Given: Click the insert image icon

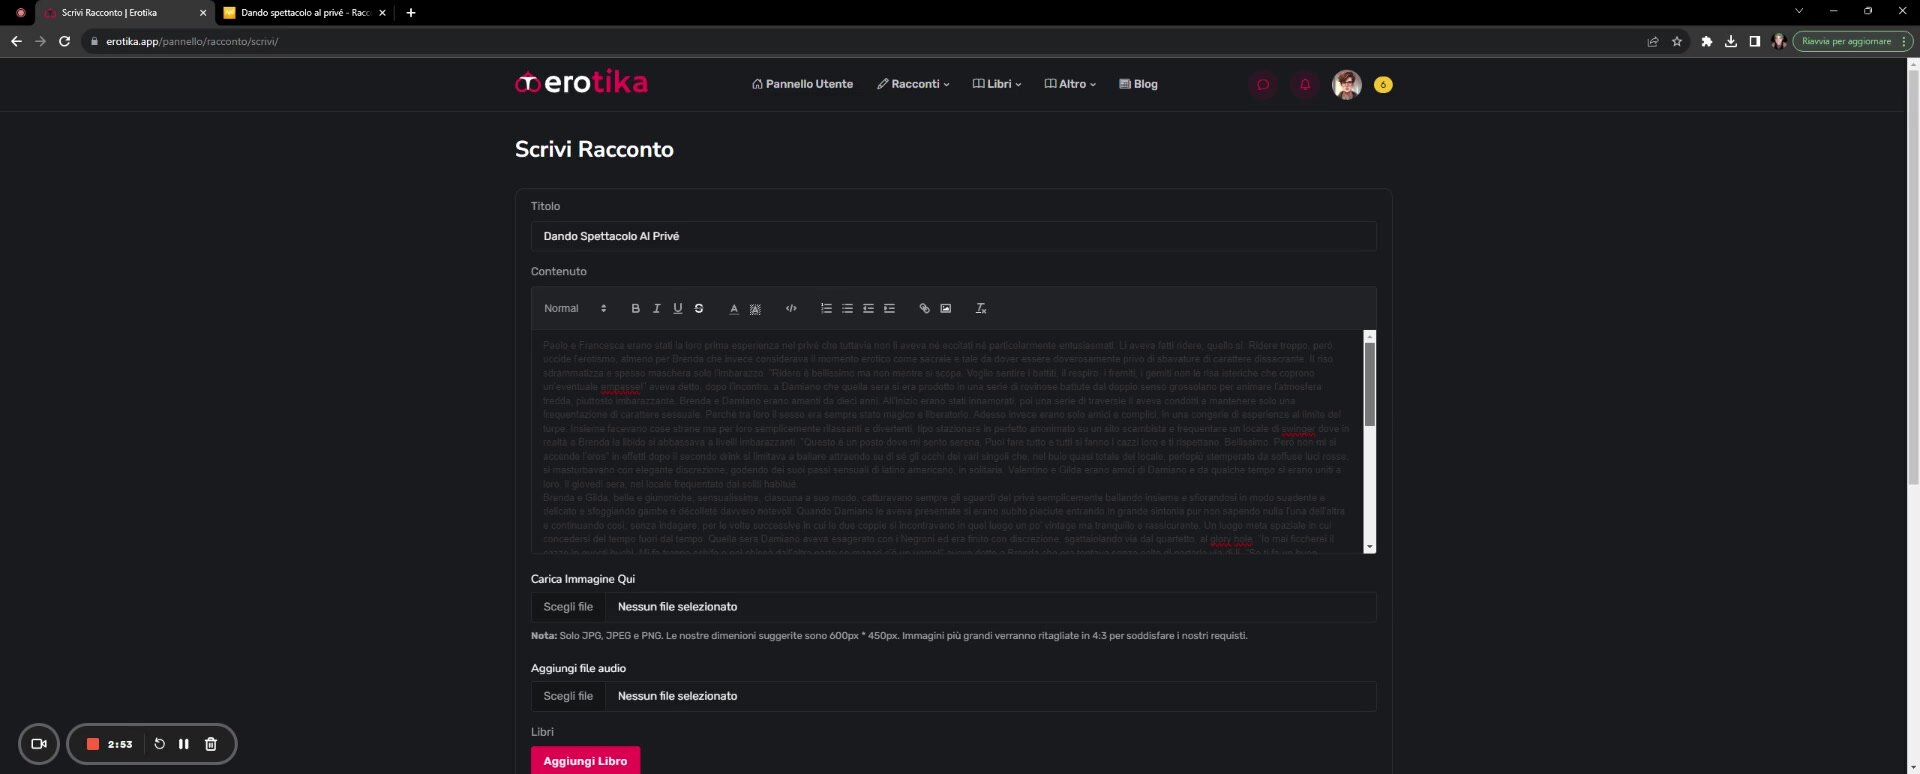Looking at the screenshot, I should click(946, 309).
